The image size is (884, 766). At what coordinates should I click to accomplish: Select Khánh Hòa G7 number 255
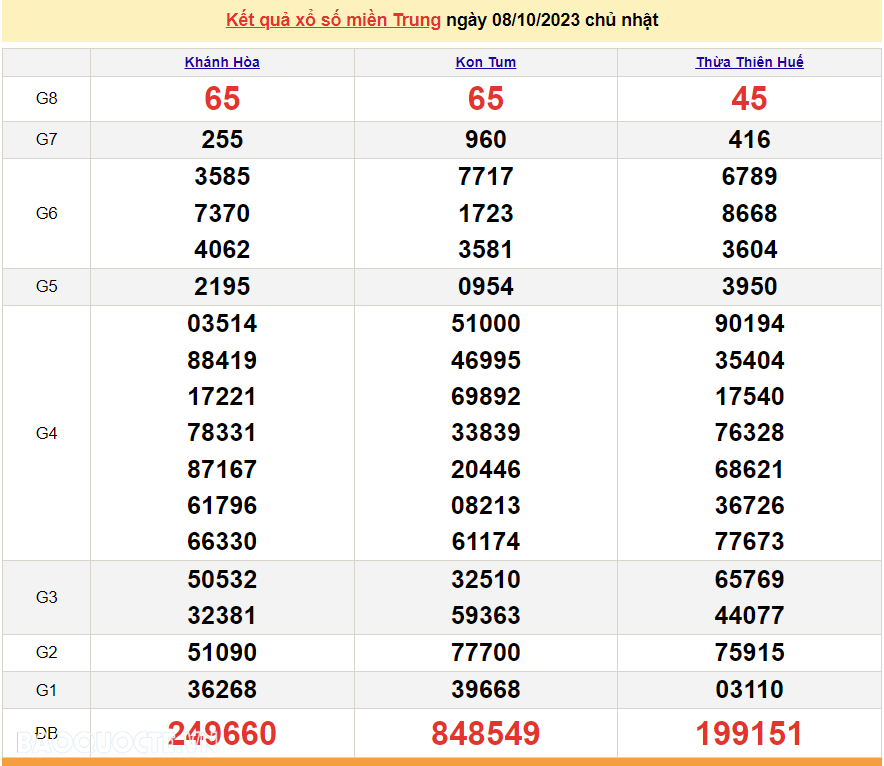[x=222, y=140]
